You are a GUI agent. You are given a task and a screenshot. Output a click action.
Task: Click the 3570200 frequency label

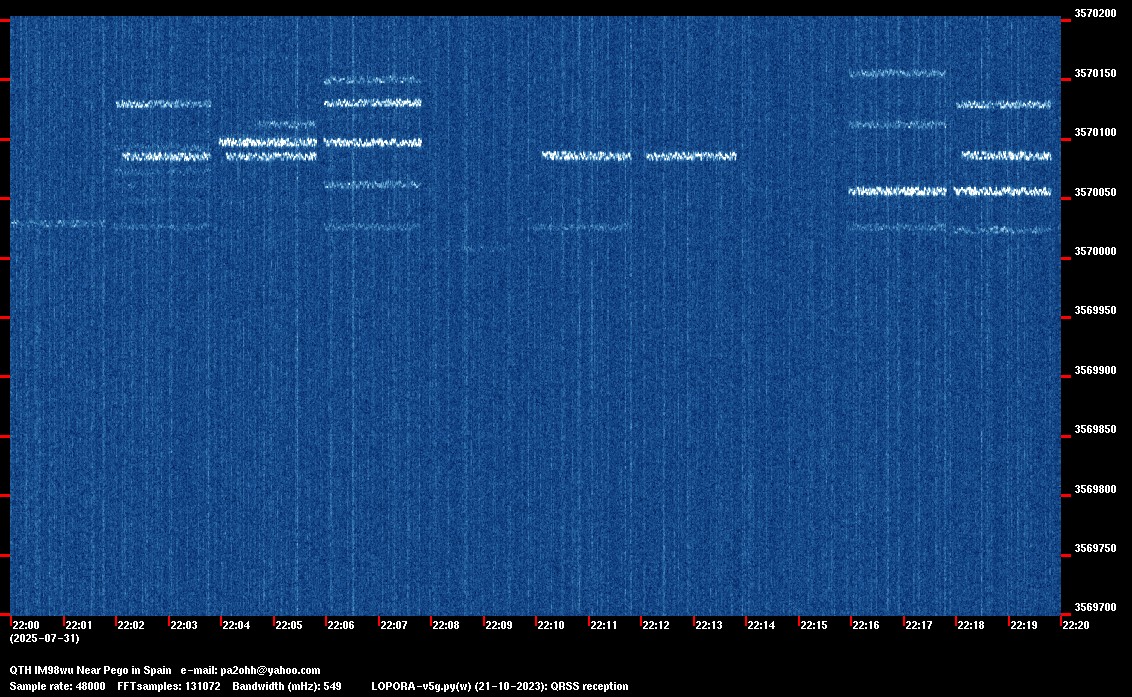(1095, 13)
